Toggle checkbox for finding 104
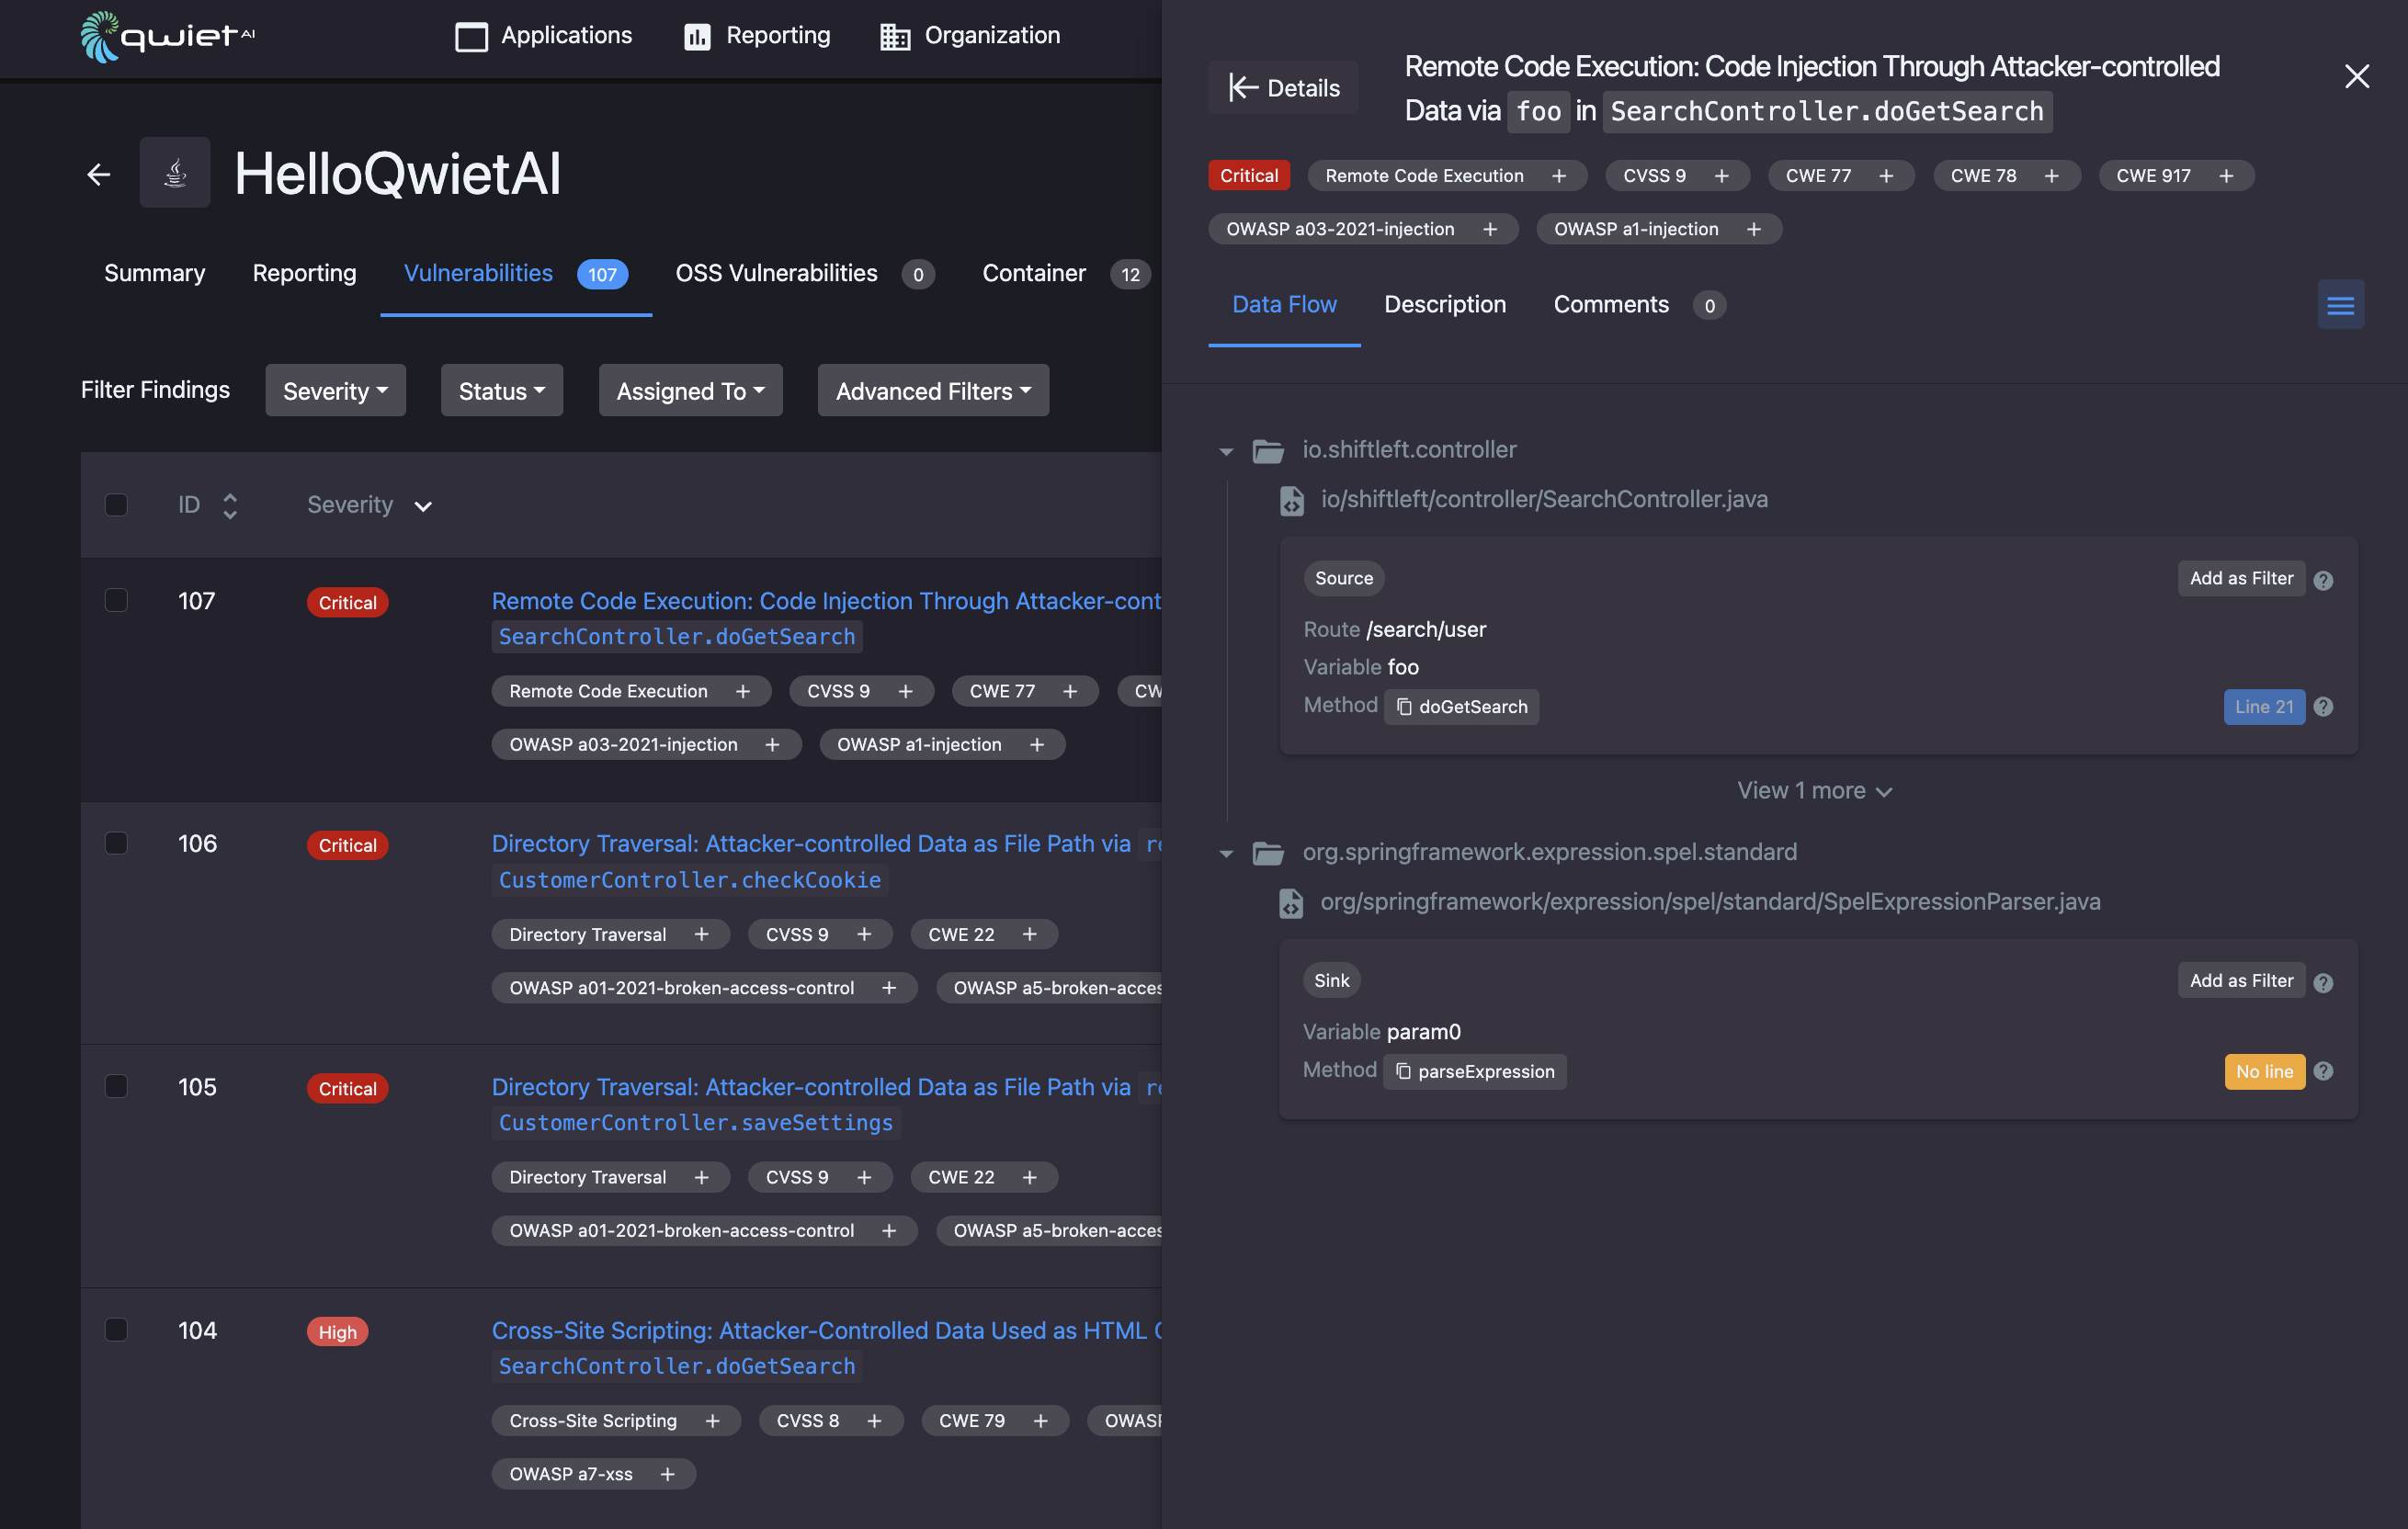Screen dimensions: 2408x1529 point(112,1329)
